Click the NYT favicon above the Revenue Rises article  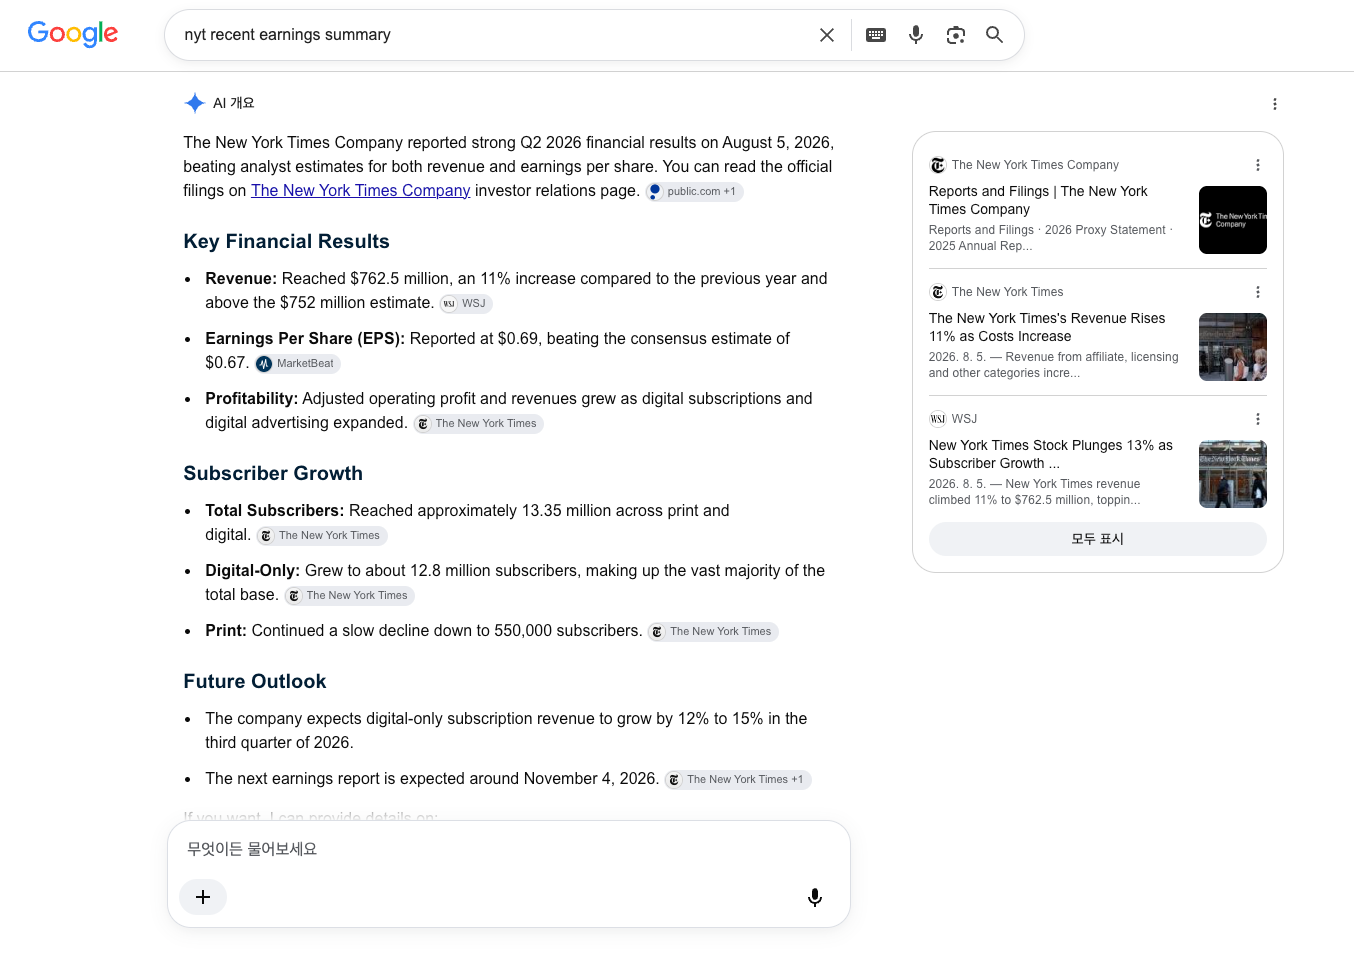pos(938,292)
